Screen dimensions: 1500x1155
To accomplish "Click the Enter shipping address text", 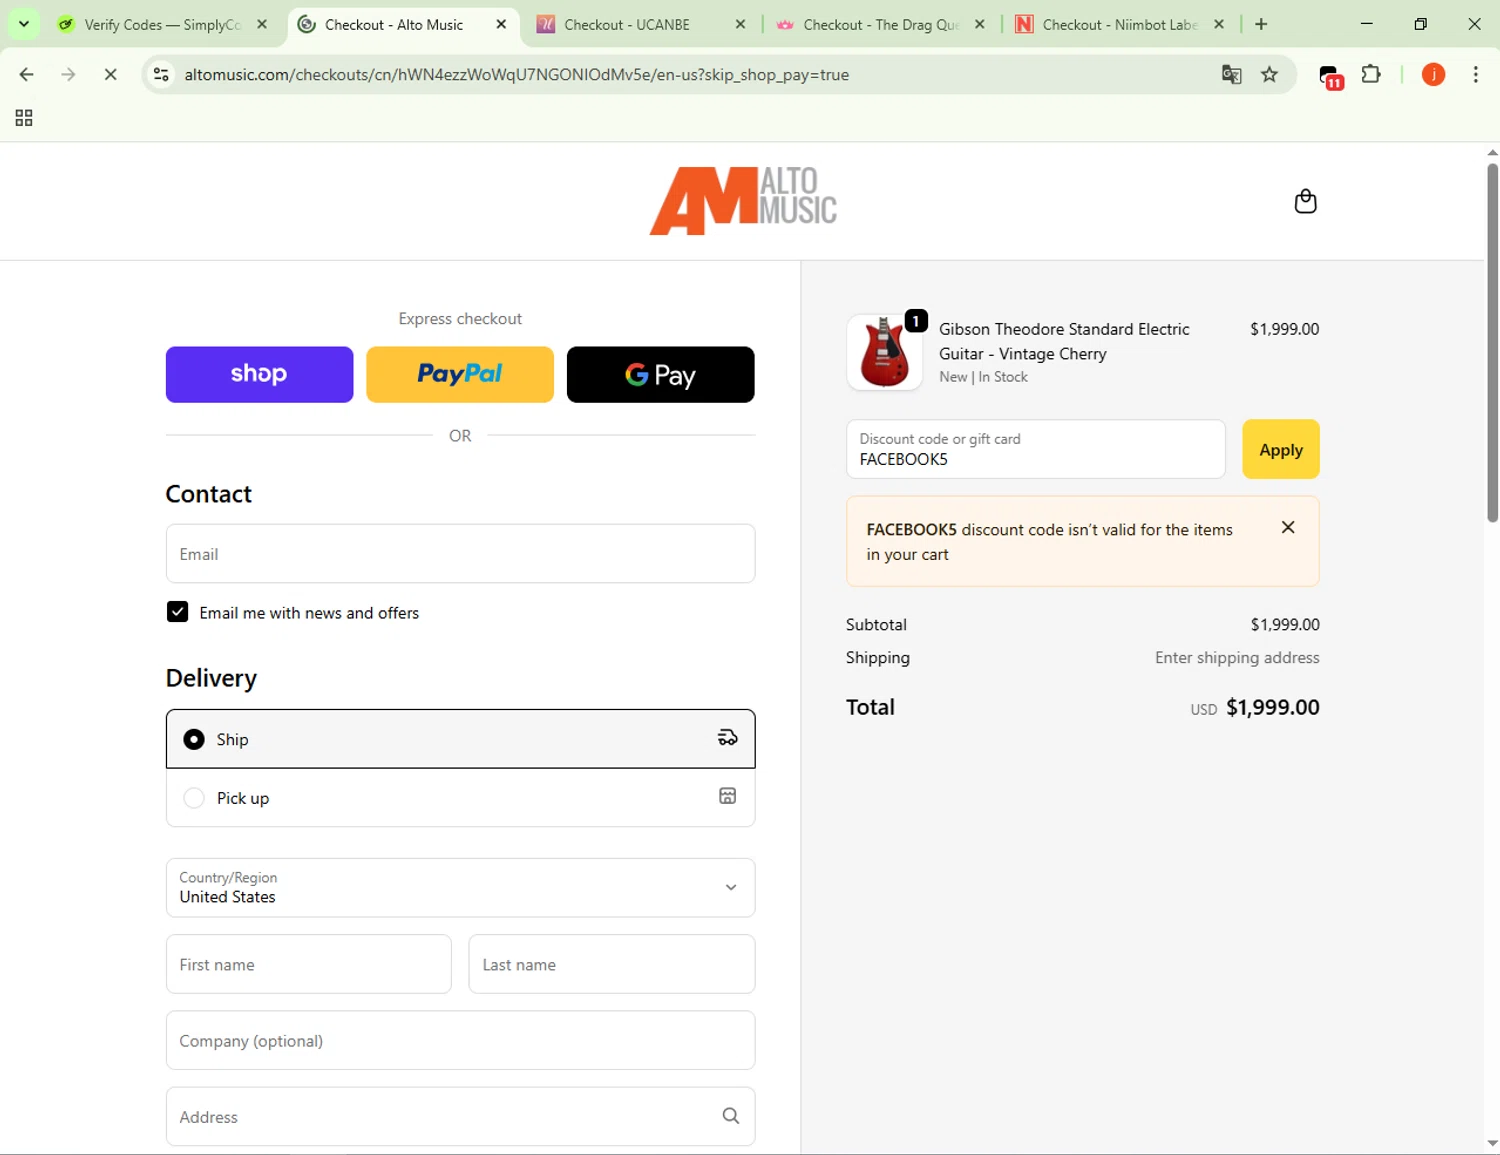I will point(1237,657).
